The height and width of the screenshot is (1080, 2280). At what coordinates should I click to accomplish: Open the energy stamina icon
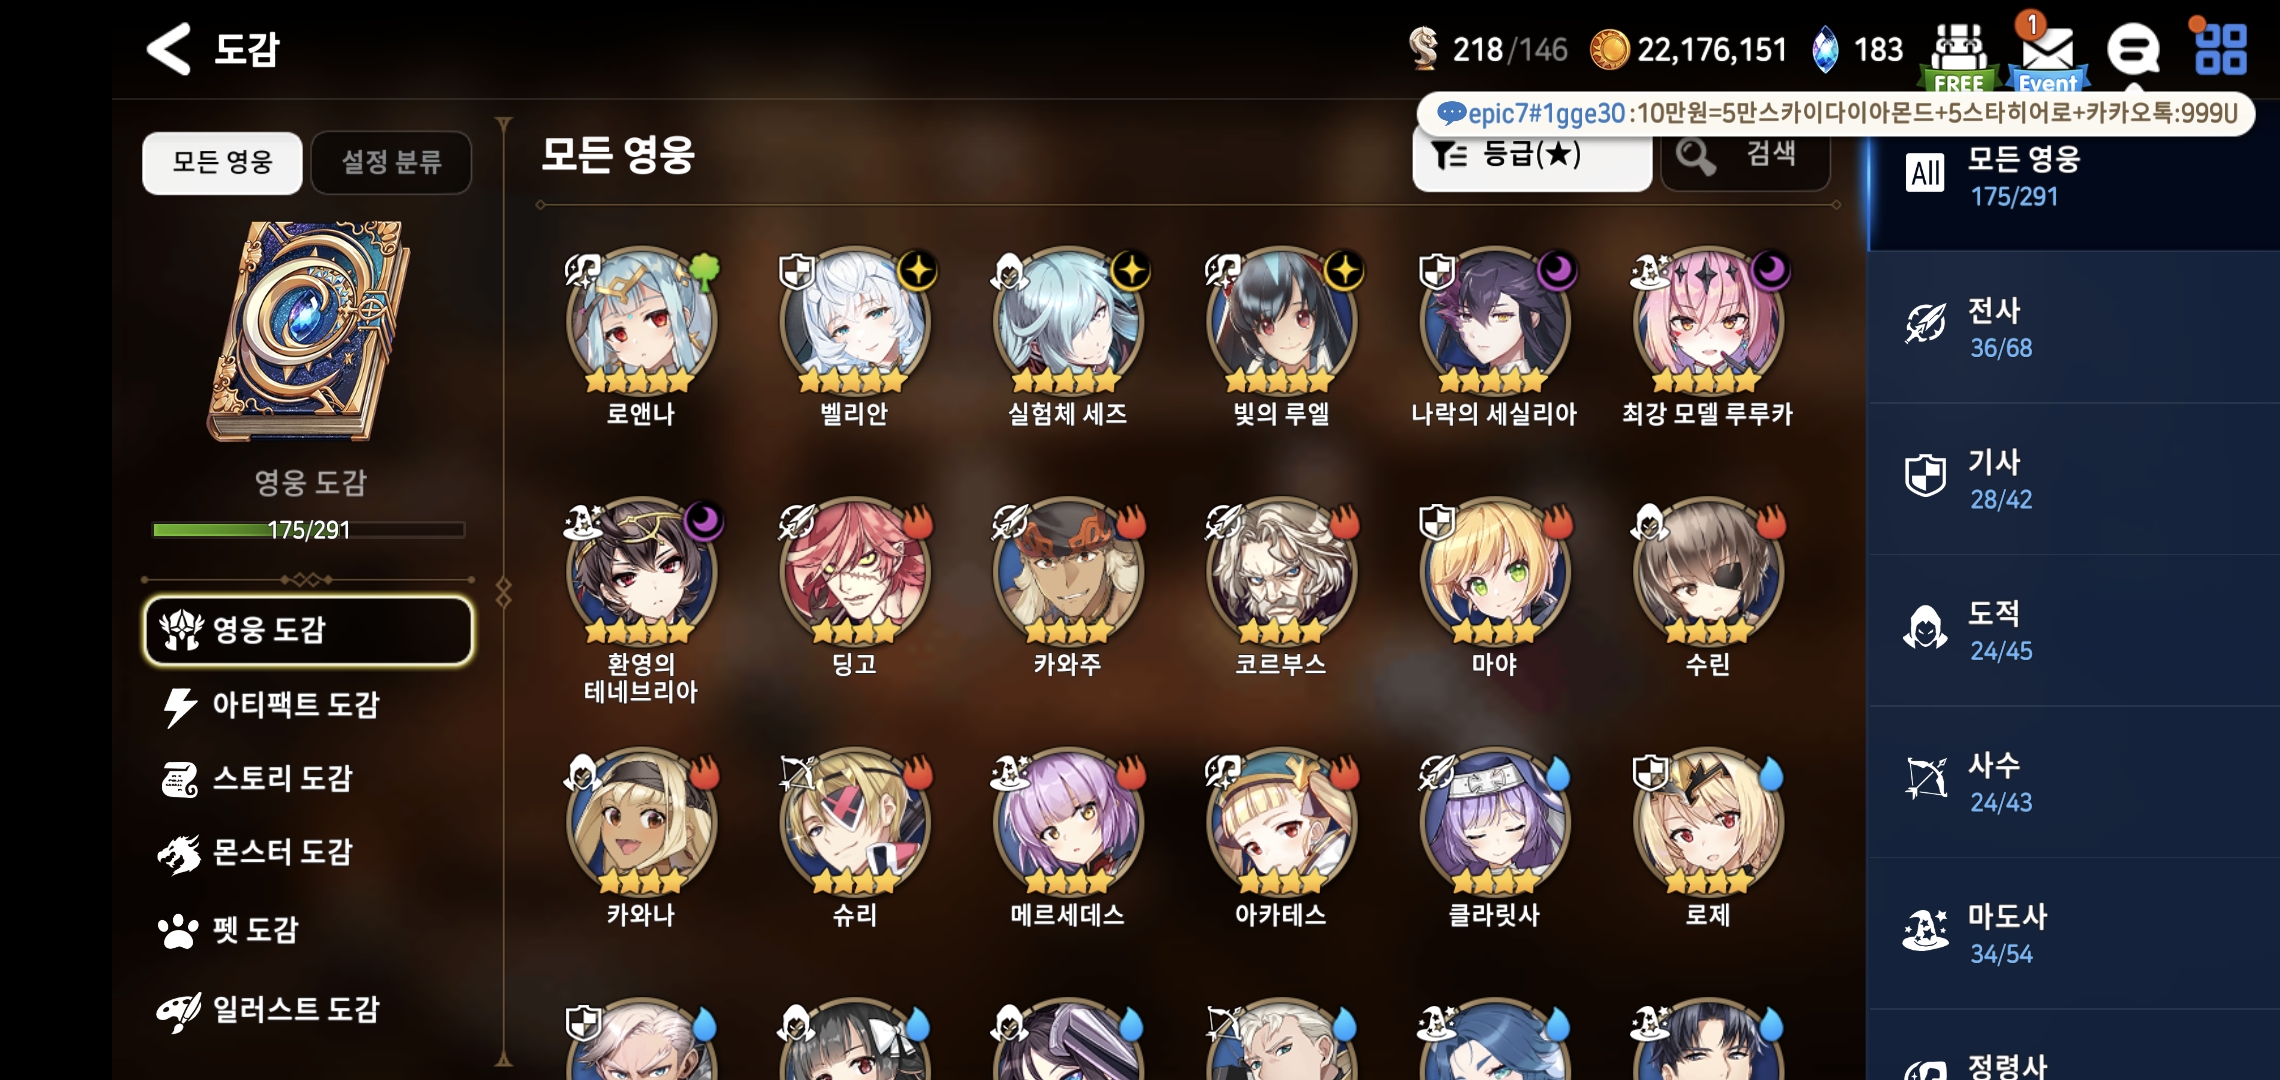(1422, 49)
